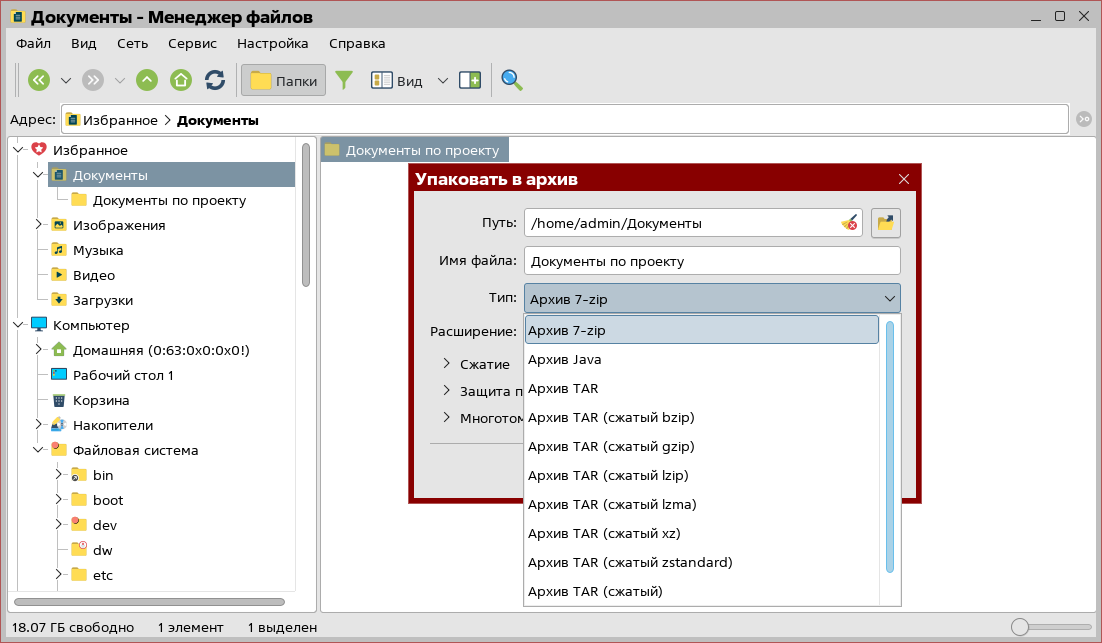
Task: Open the Сеть menu
Action: [132, 44]
